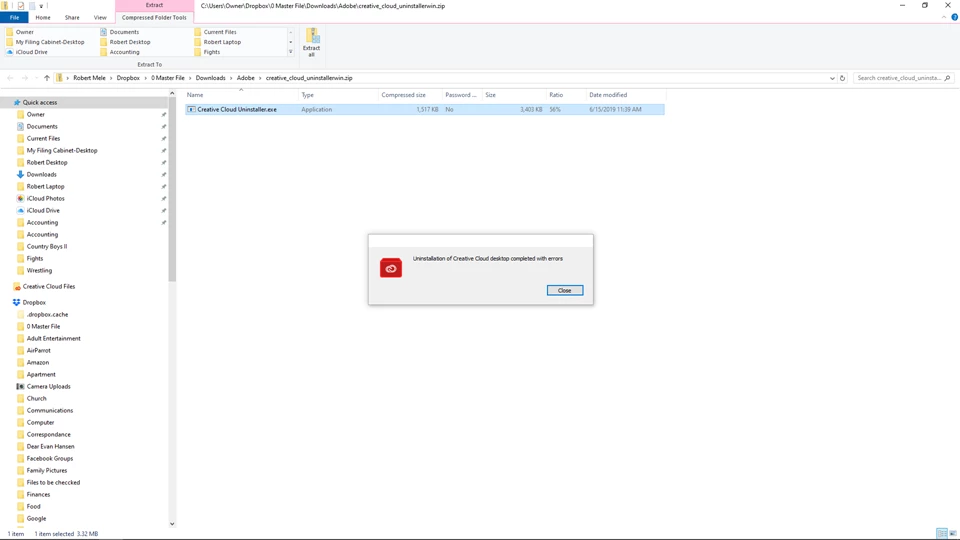Choose Fights in Extract To list
The height and width of the screenshot is (540, 960).
click(x=212, y=52)
